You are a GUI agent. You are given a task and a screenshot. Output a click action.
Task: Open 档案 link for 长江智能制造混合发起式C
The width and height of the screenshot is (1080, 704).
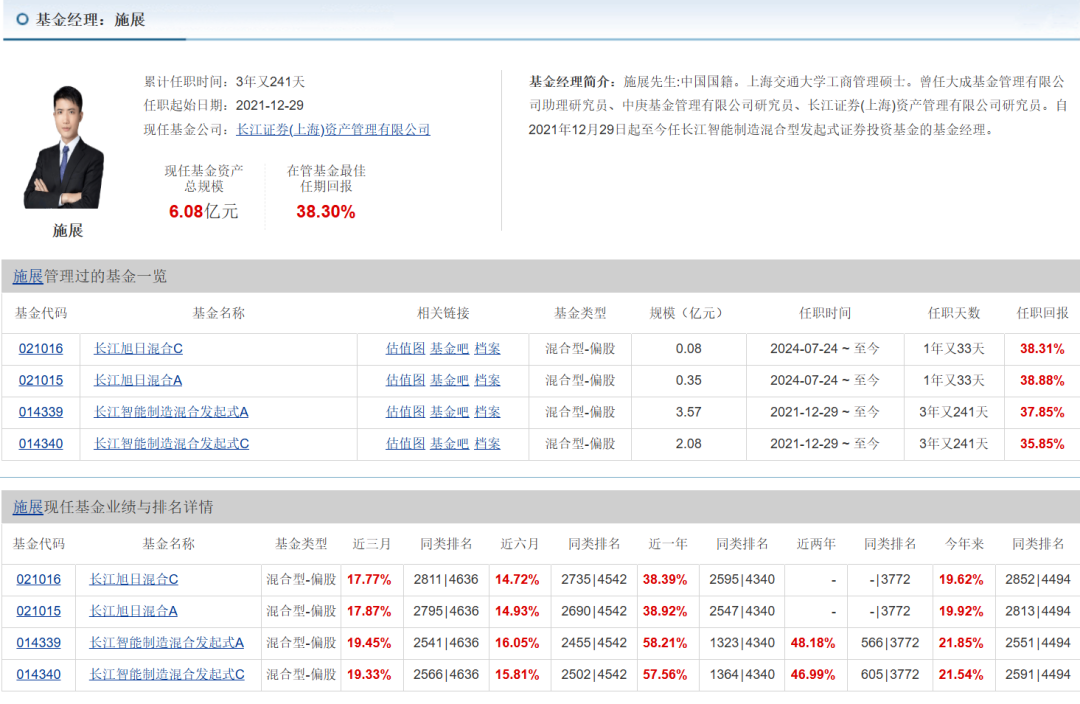(488, 444)
